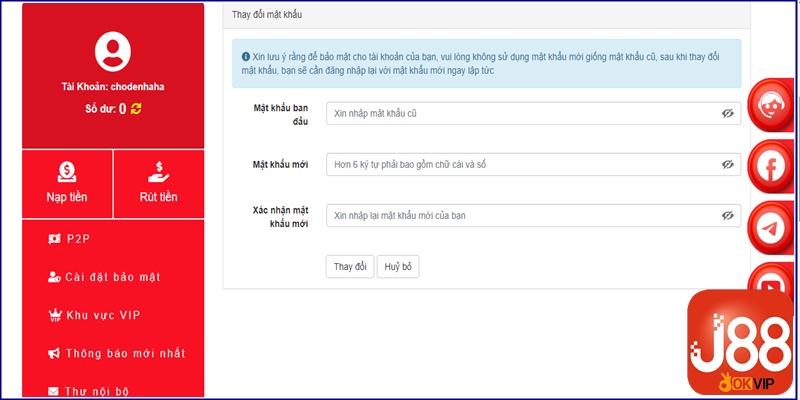Toggle visibility of Mật khẩu mới field
Image resolution: width=800 pixels, height=400 pixels.
(727, 164)
